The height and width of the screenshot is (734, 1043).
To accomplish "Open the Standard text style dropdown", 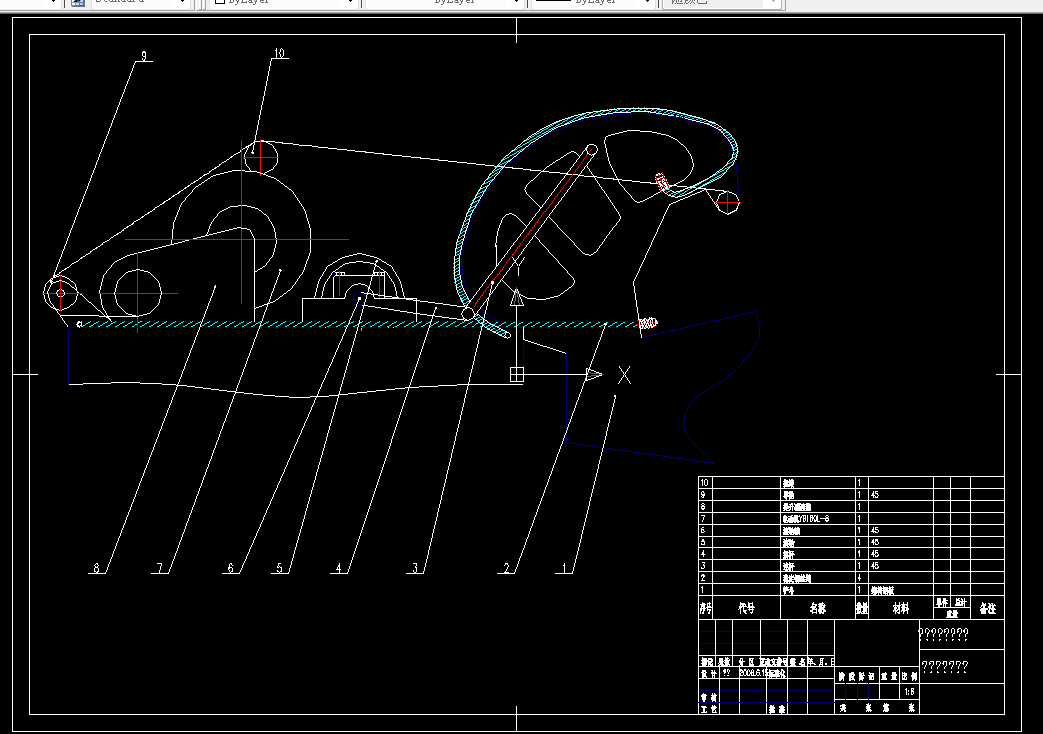I will pyautogui.click(x=182, y=3).
